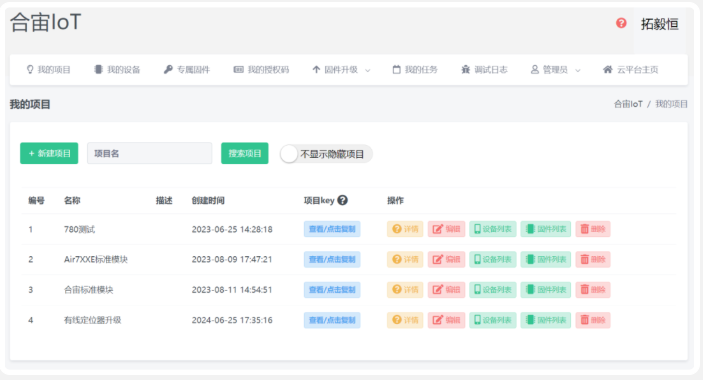Click the red help question icon
Screen dimensions: 703x380
pos(621,23)
